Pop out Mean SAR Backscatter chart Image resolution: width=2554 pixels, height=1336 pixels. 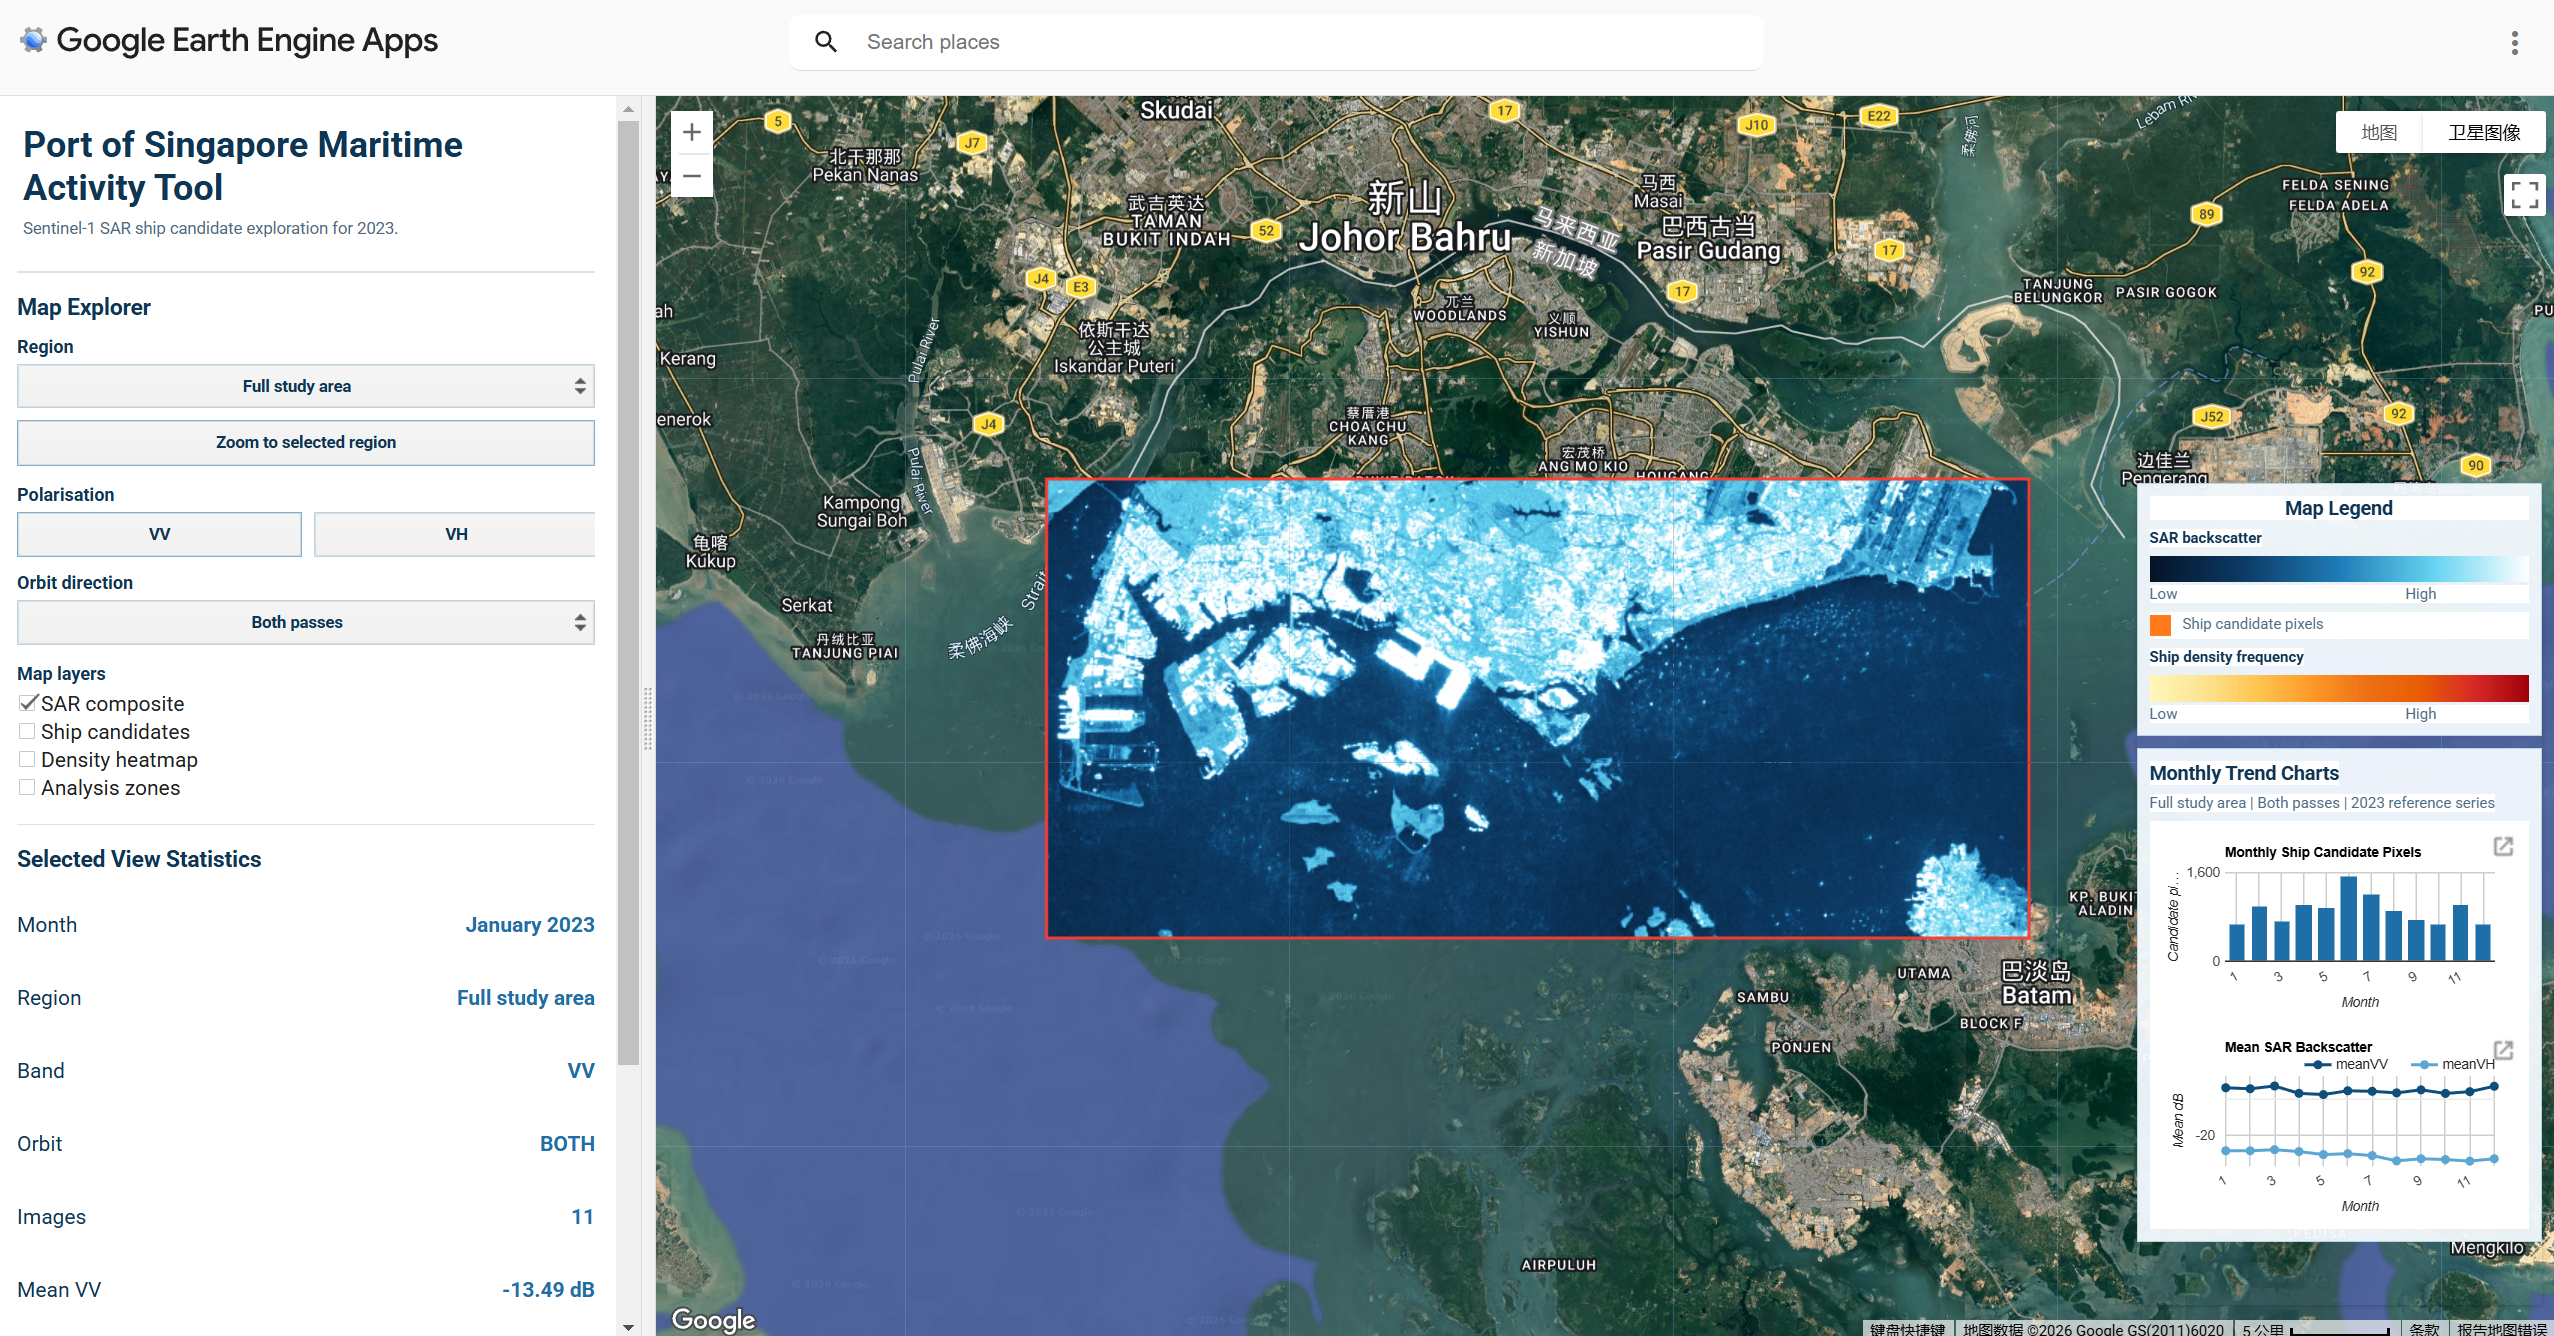click(x=2503, y=1050)
